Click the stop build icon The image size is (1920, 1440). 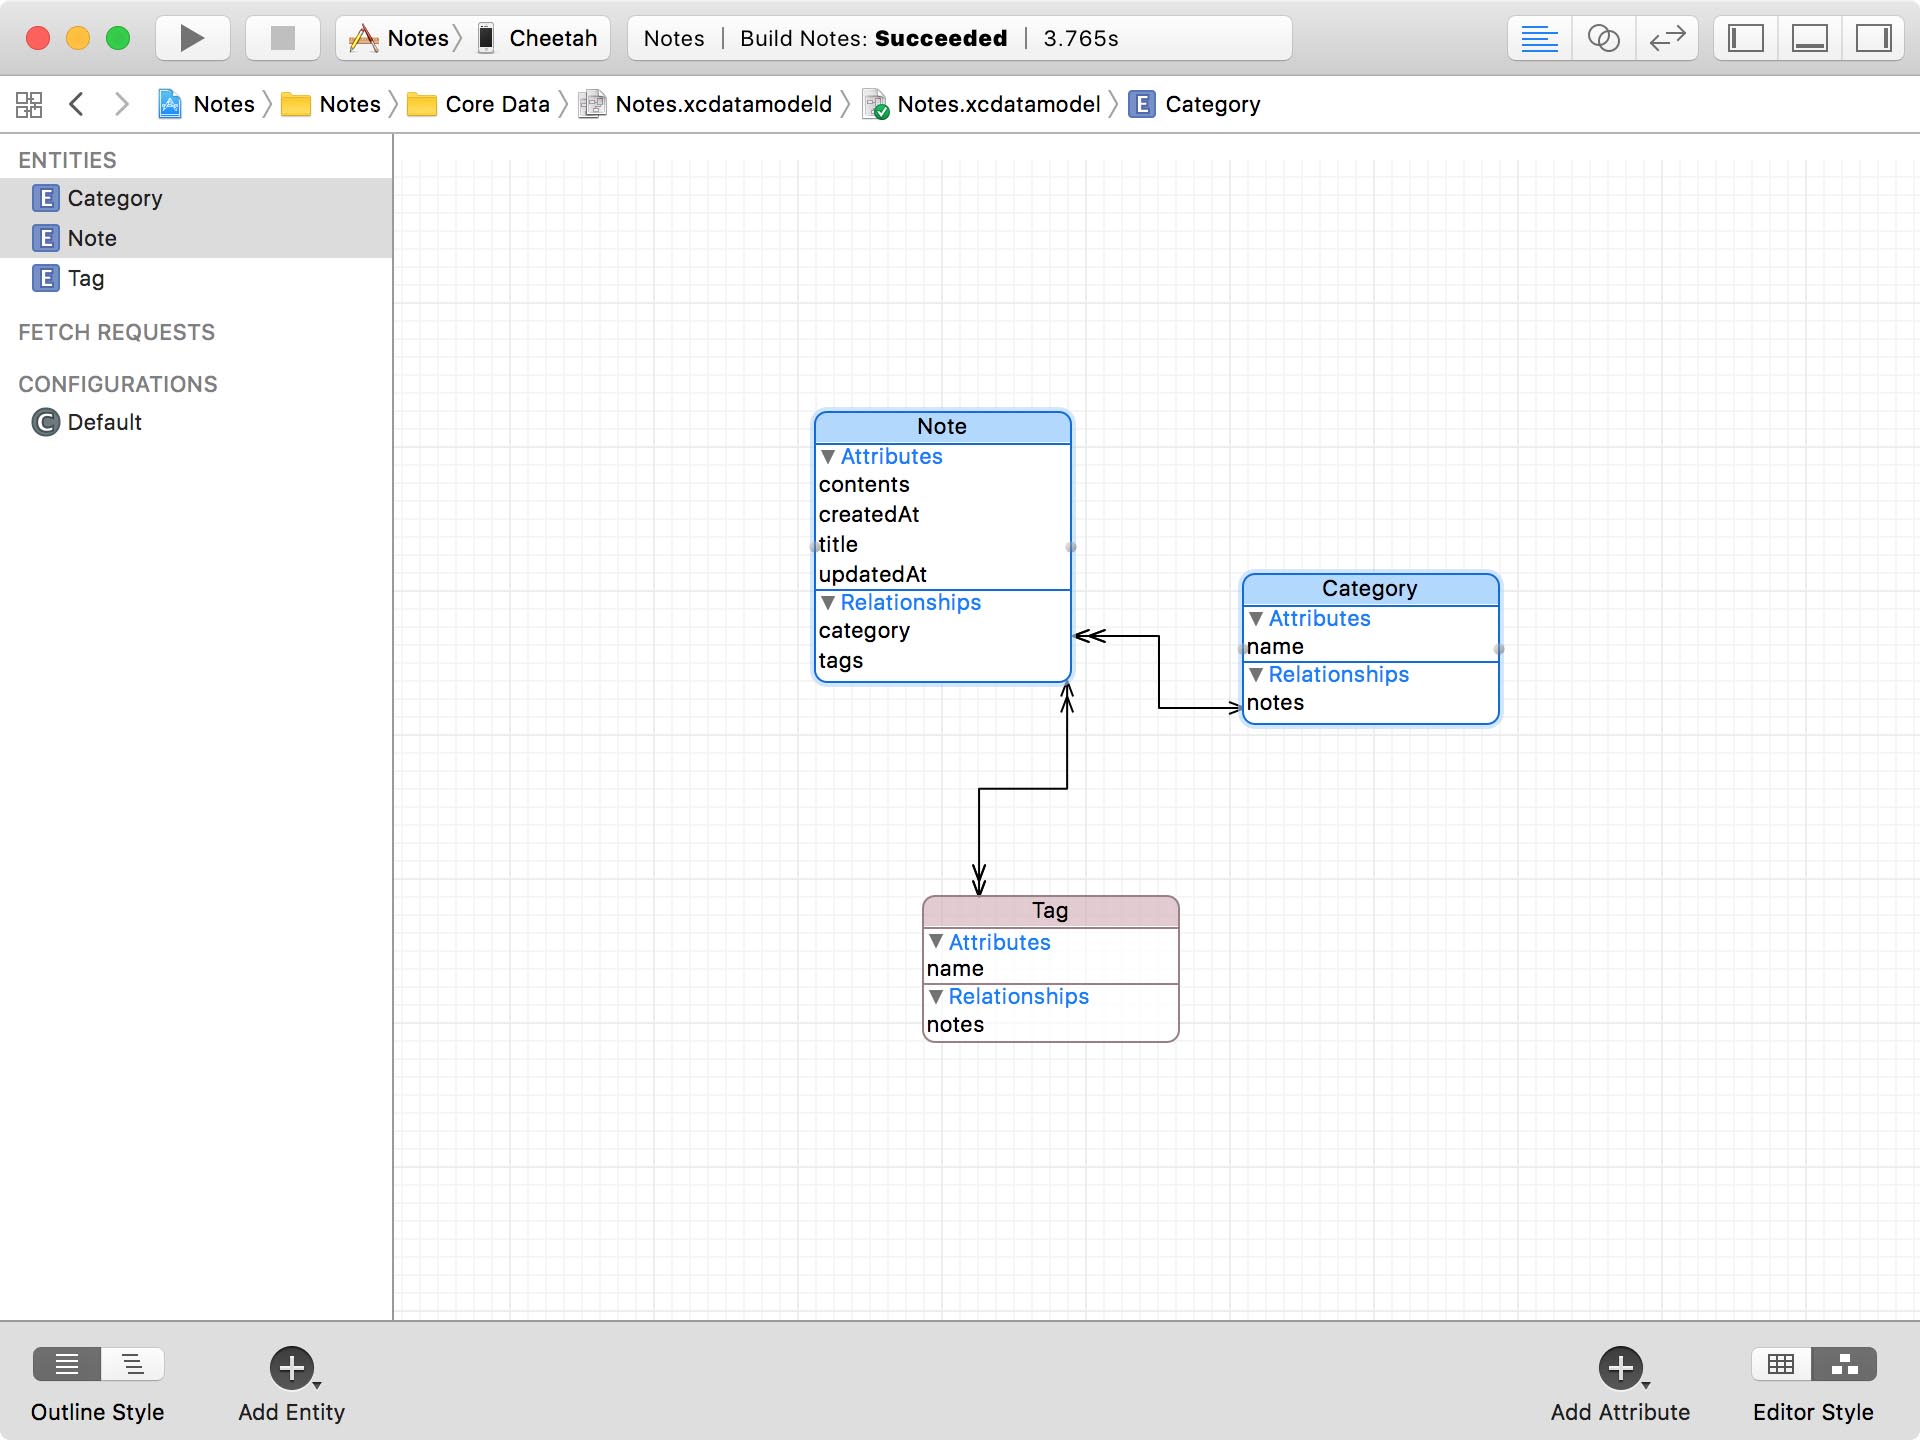tap(281, 38)
